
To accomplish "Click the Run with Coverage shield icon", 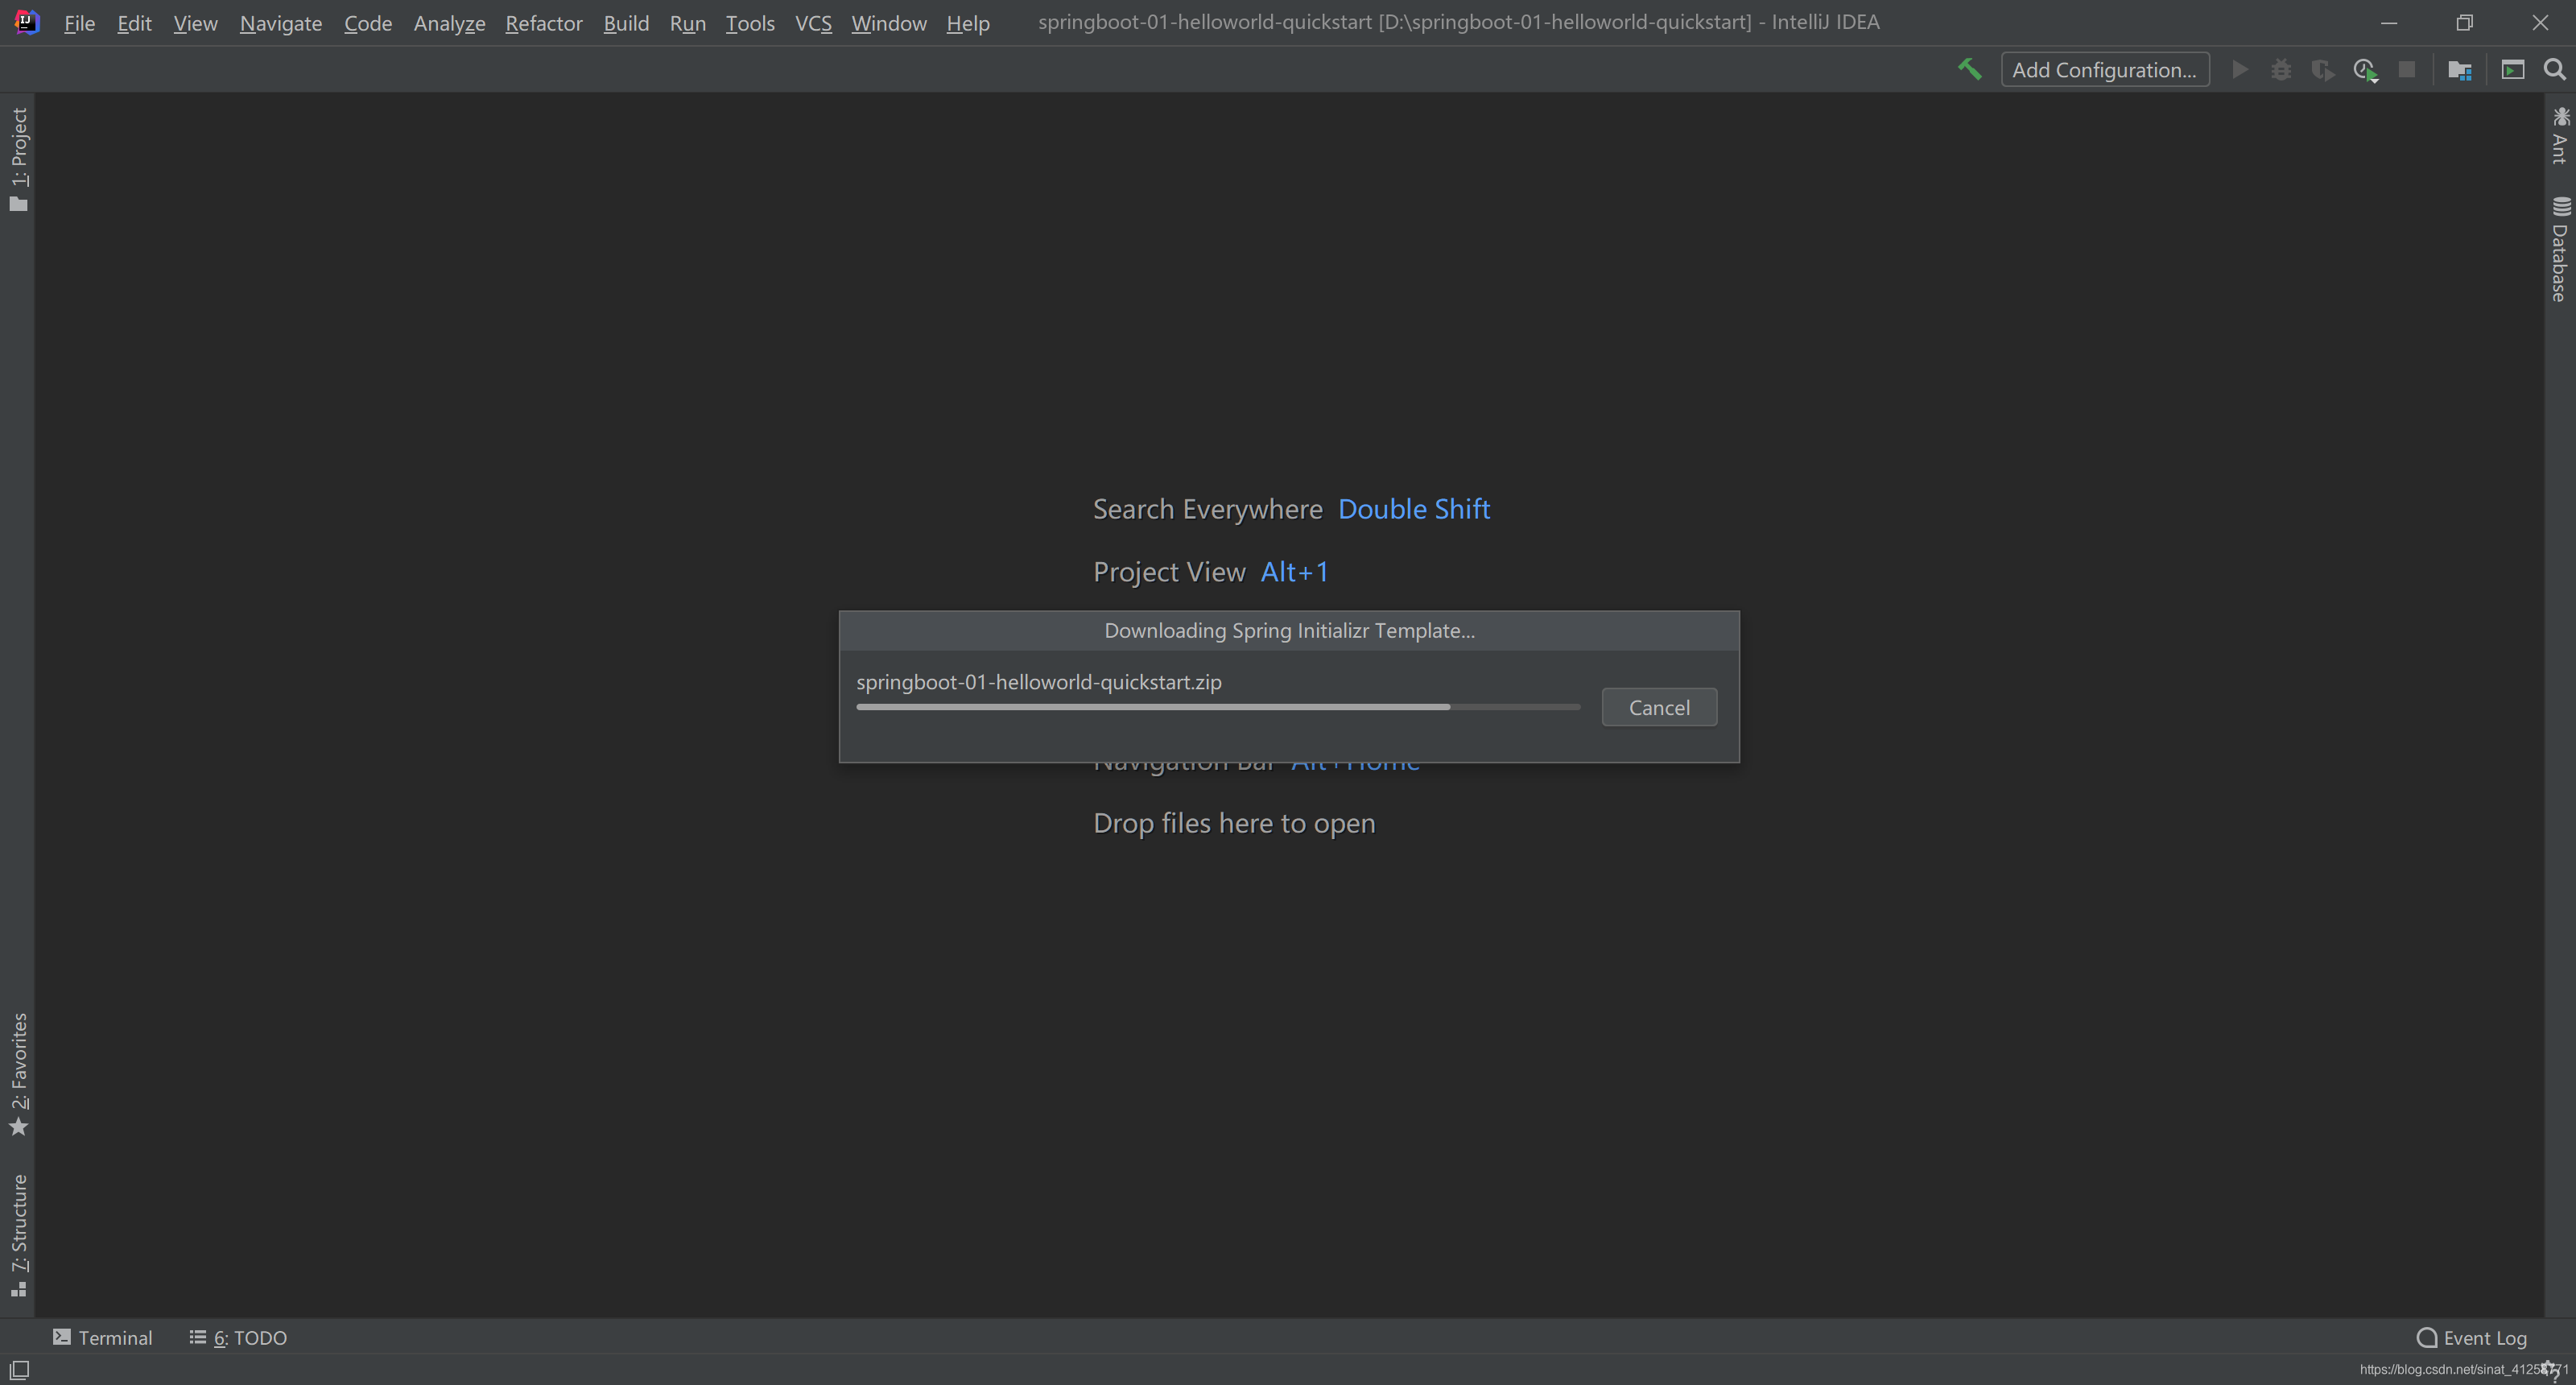I will [2322, 70].
